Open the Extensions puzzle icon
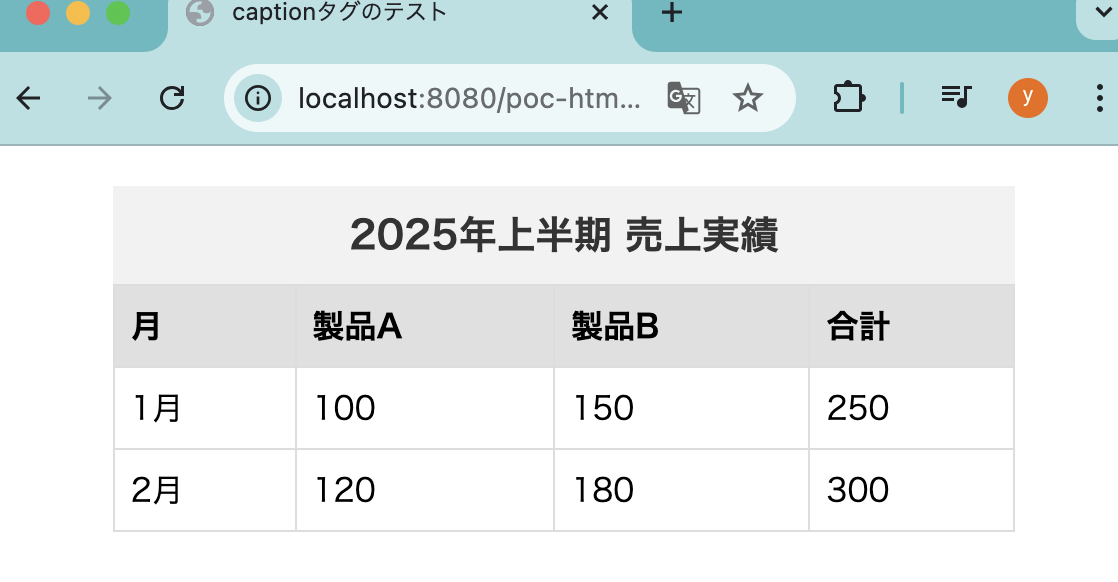 click(849, 98)
